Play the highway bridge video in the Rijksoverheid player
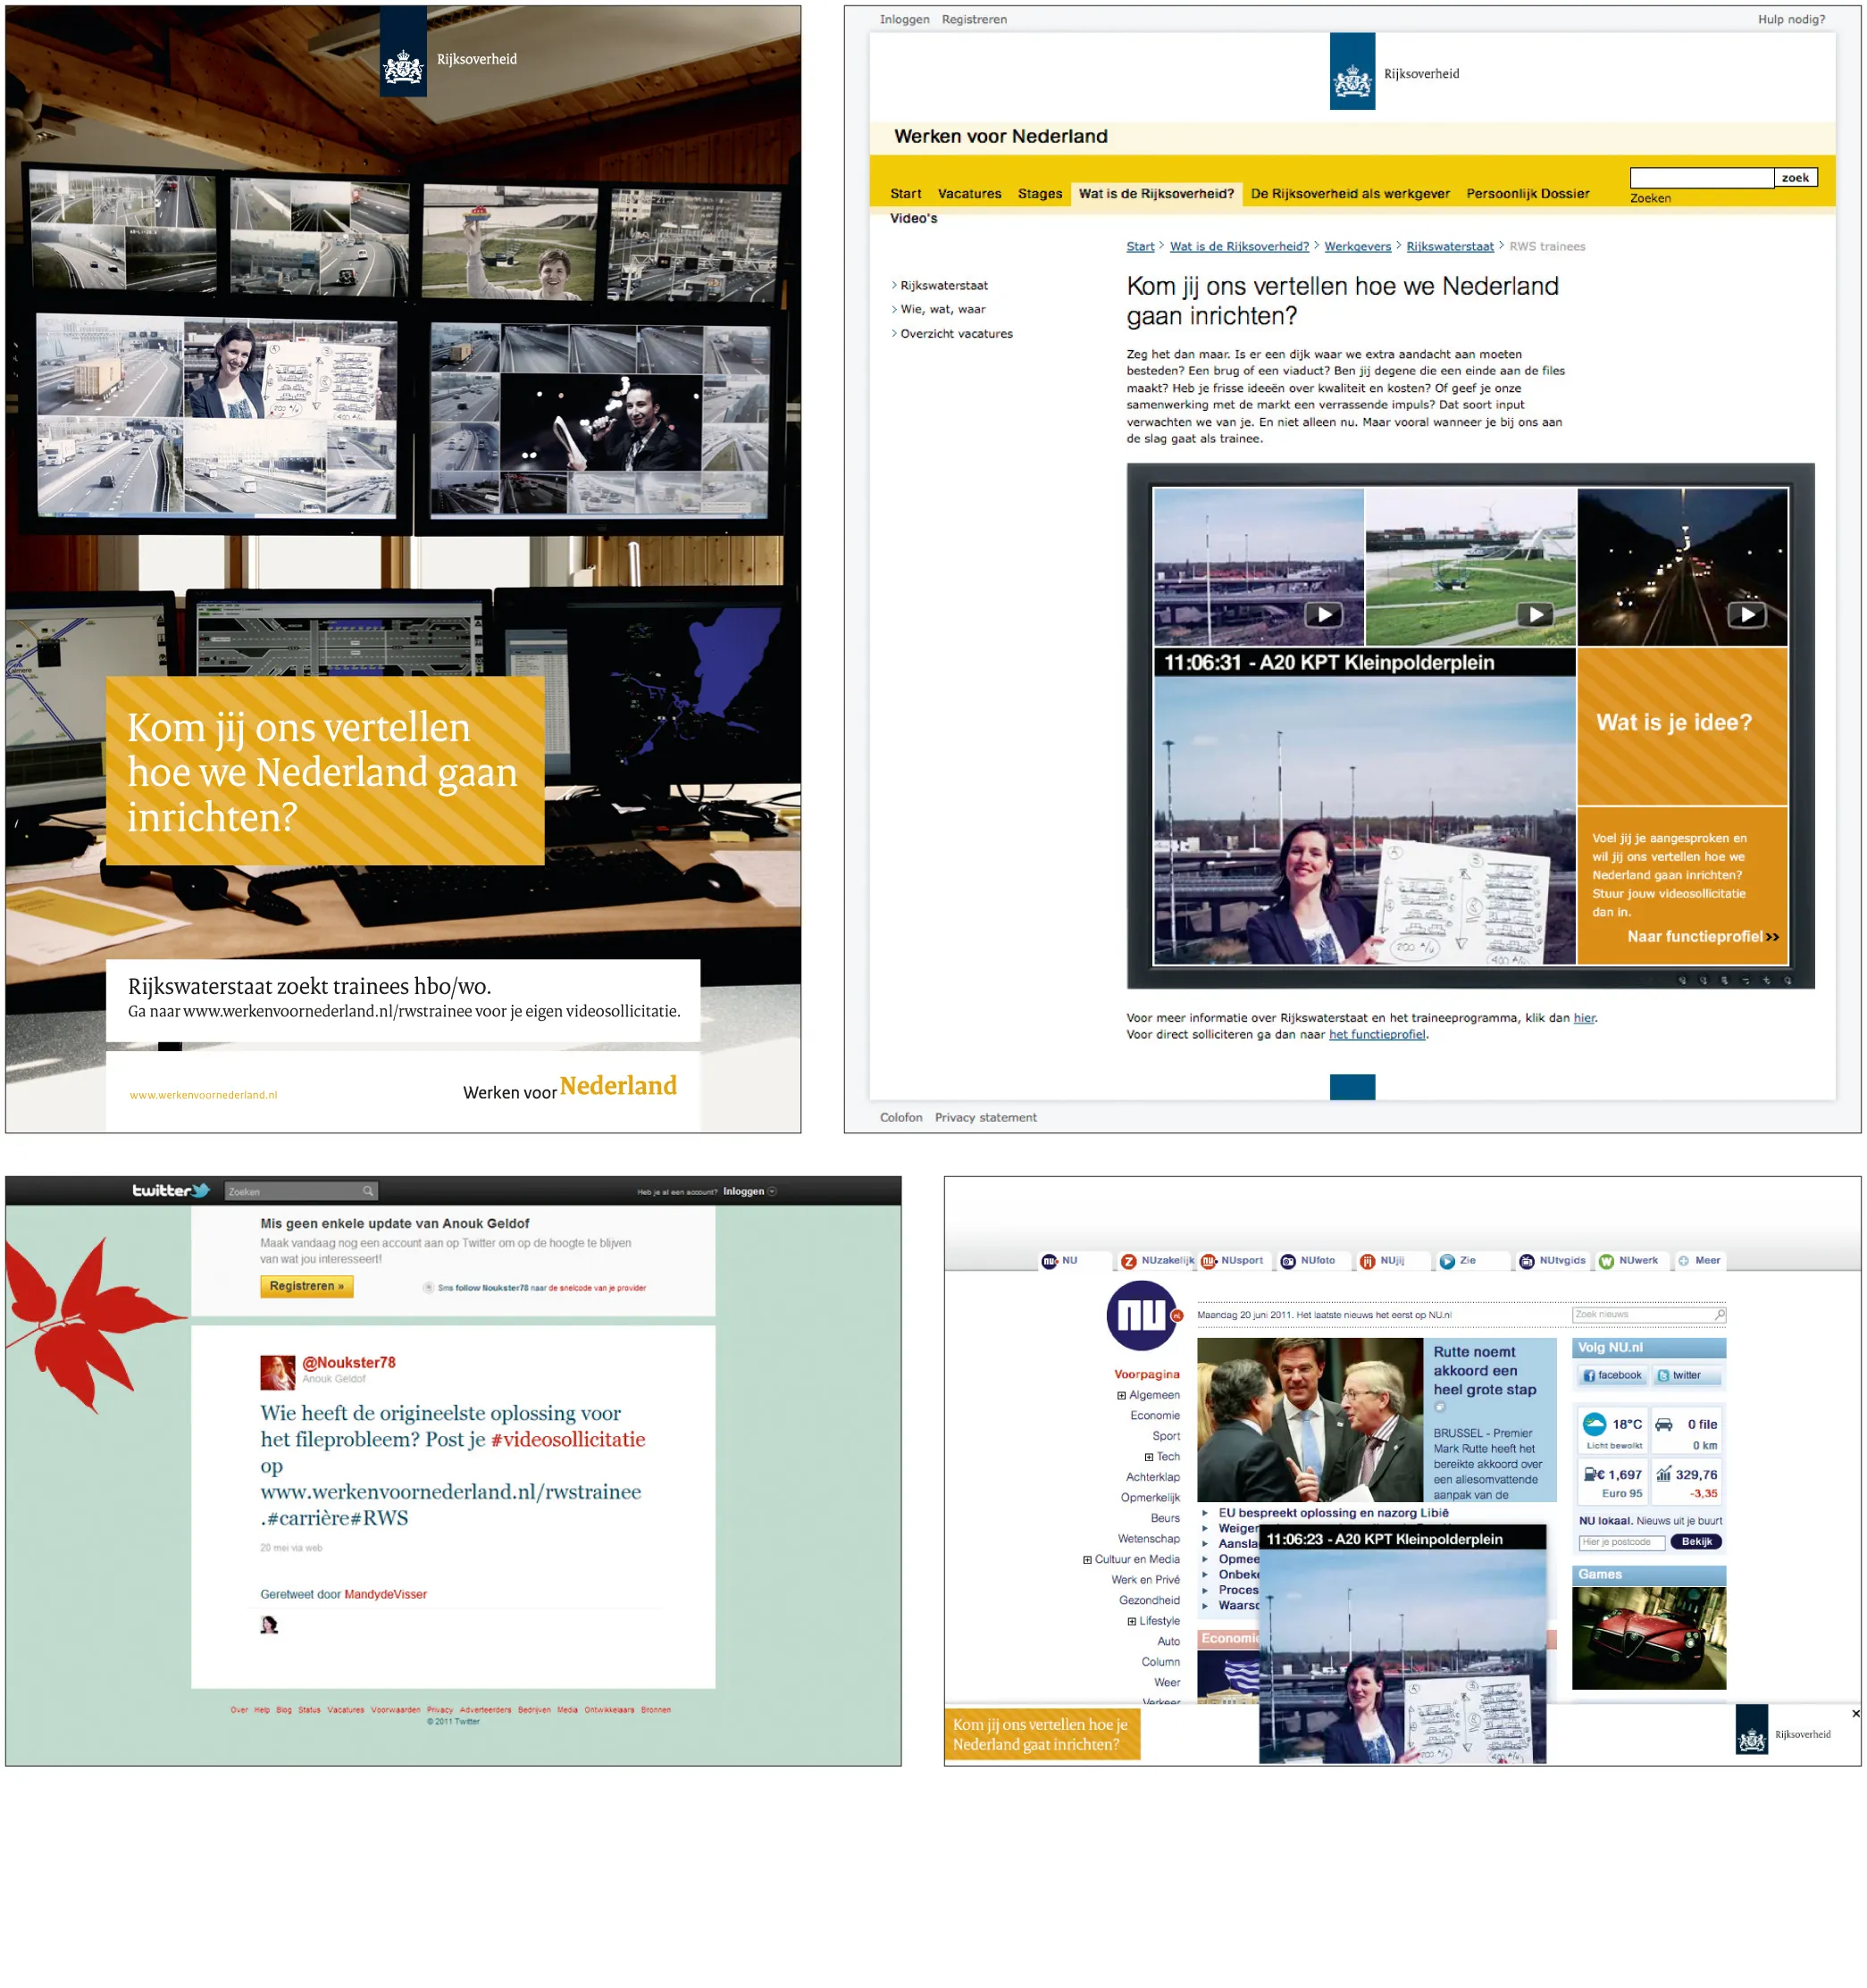 coord(1323,615)
